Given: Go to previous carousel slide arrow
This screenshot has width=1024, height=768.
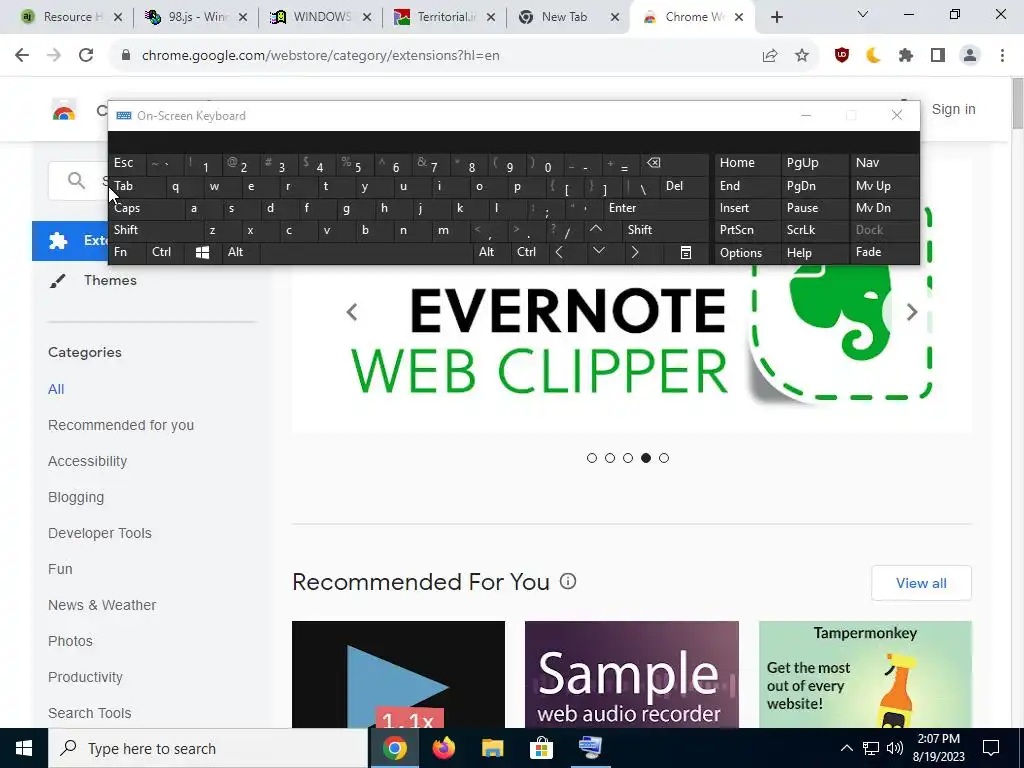Looking at the screenshot, I should coord(352,312).
